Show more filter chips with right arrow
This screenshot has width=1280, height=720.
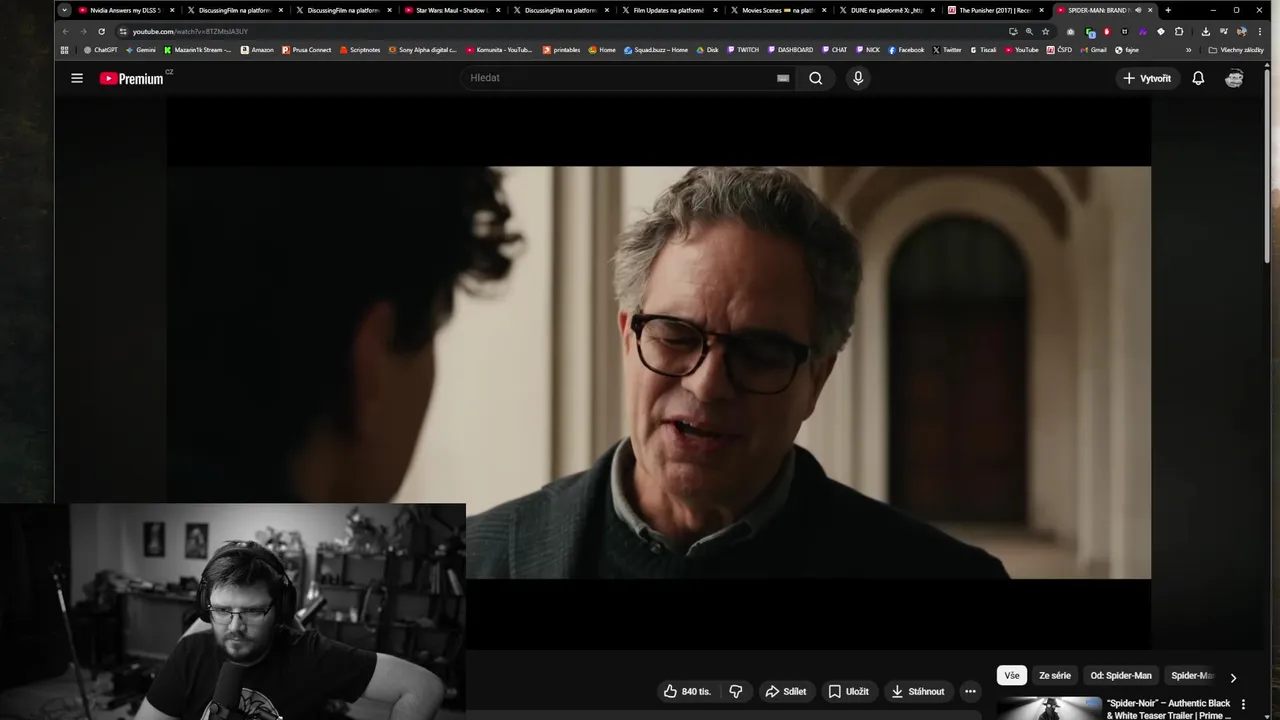click(x=1233, y=677)
